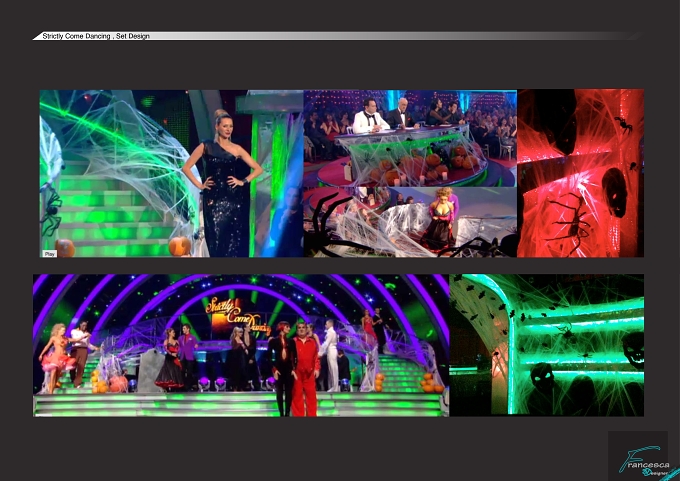
Task: Open the judges' desk with pumpkins photo
Action: [x=410, y=138]
